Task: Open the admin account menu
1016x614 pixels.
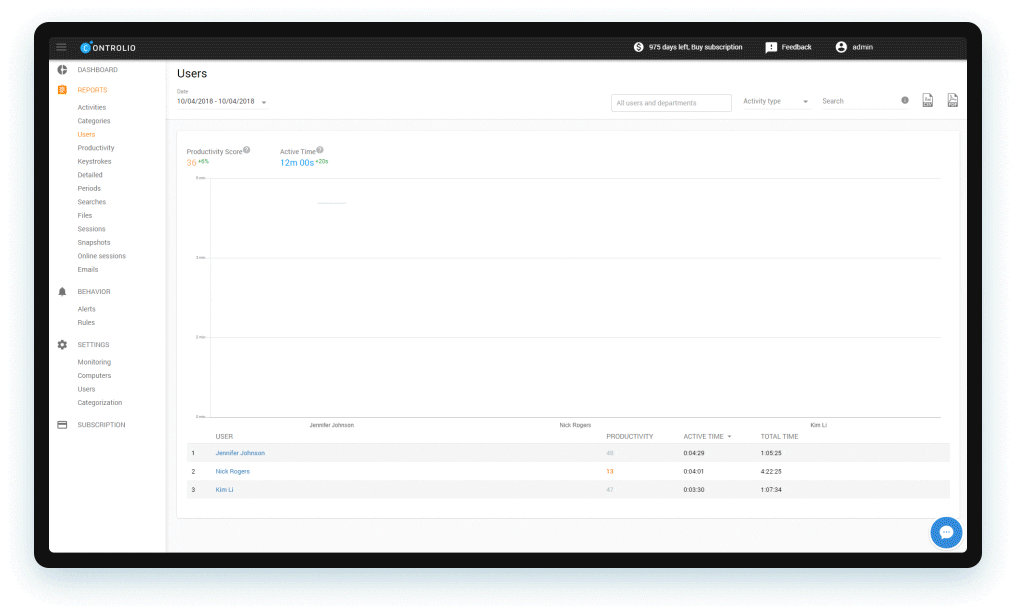Action: coord(854,47)
